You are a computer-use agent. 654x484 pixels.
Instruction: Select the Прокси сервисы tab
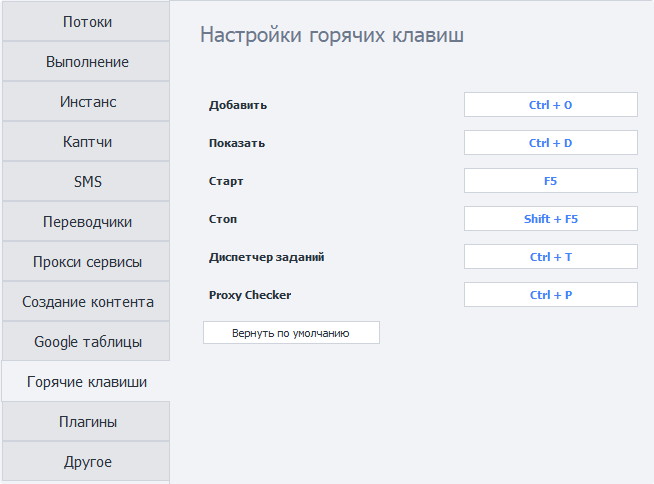pos(86,262)
